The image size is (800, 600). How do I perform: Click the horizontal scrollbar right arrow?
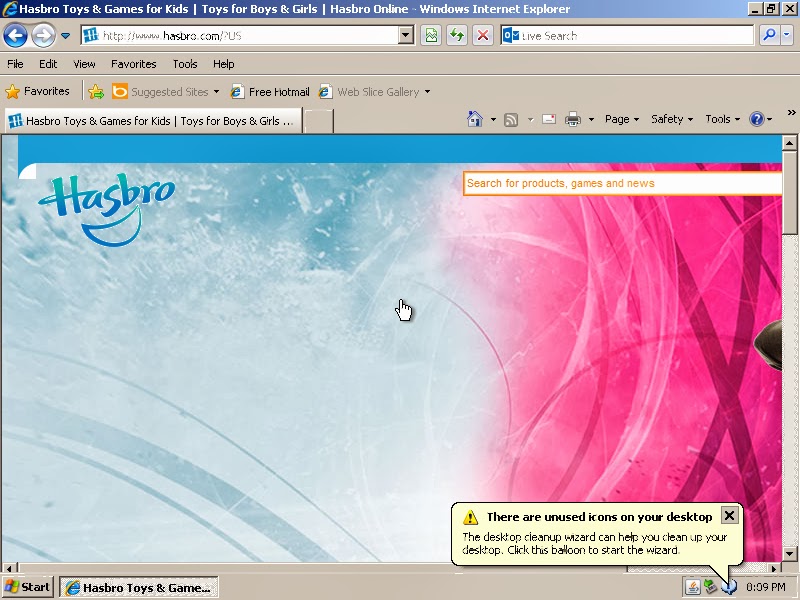point(774,568)
